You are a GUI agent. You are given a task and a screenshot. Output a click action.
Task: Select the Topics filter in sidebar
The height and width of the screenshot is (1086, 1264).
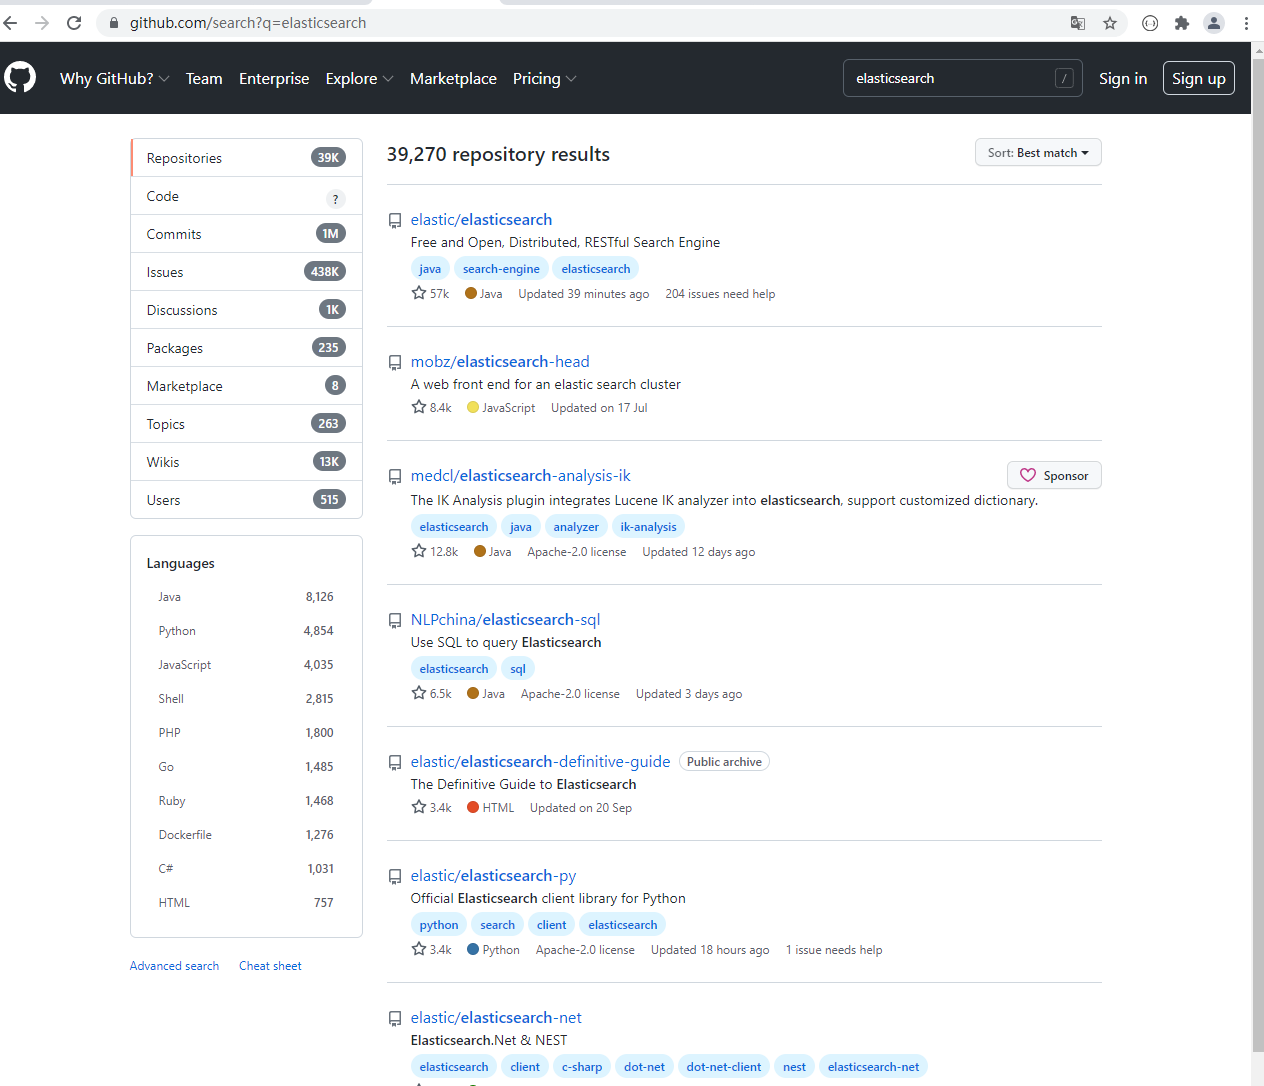tap(246, 424)
